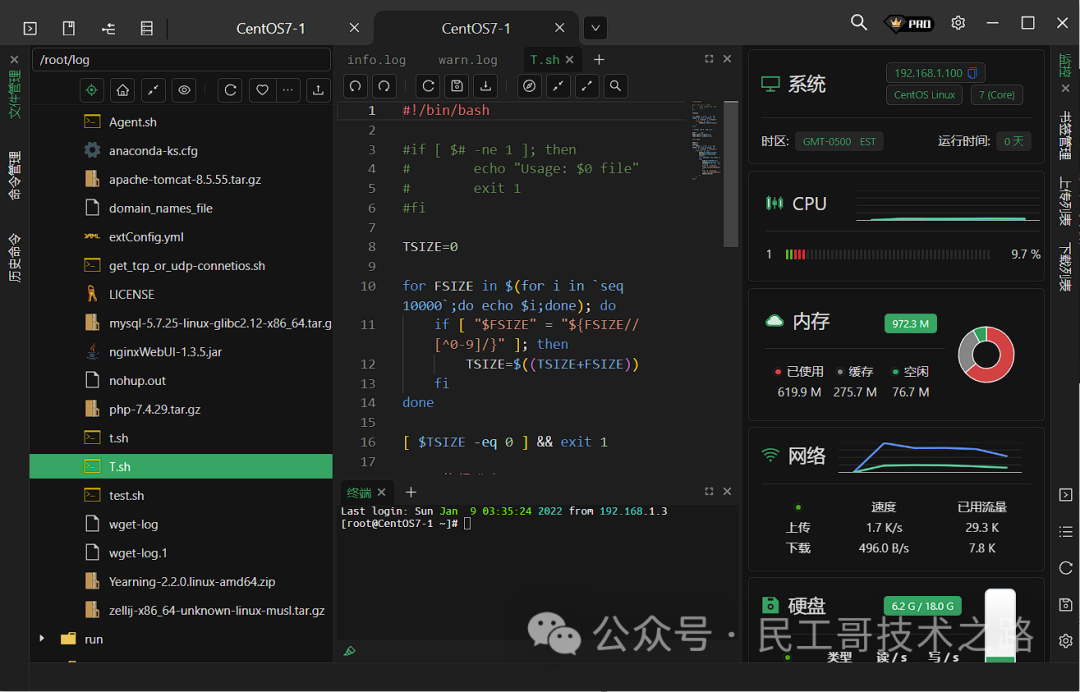This screenshot has height=692, width=1080.
Task: Maximize the editor panel
Action: (x=709, y=59)
